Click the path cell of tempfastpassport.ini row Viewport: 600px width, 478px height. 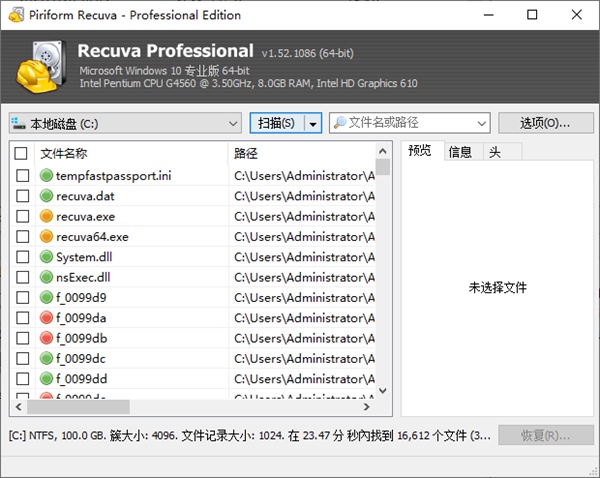coord(304,176)
